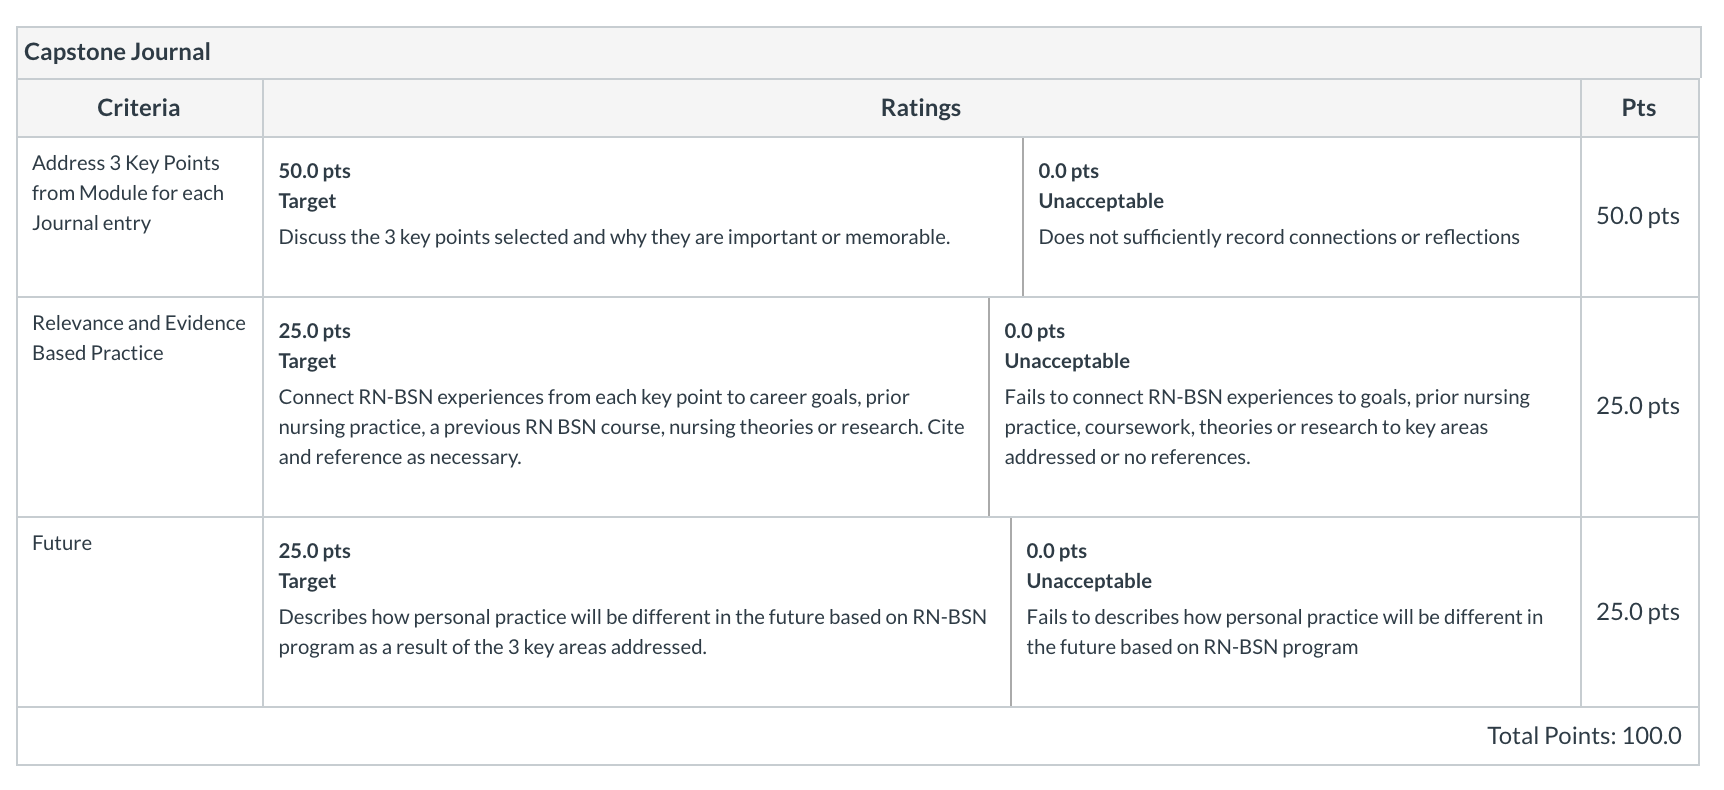The image size is (1724, 790).
Task: Select the Criteria column header
Action: pyautogui.click(x=139, y=108)
